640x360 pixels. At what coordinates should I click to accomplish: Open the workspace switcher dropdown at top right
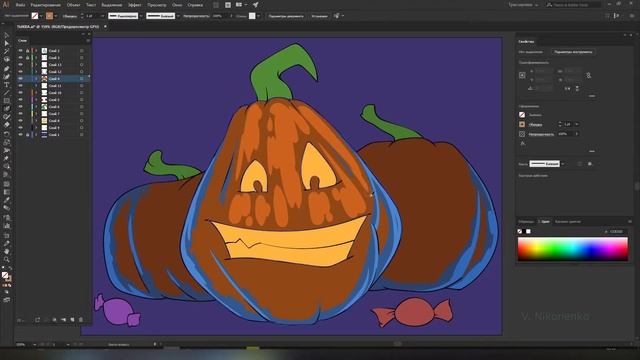[524, 5]
